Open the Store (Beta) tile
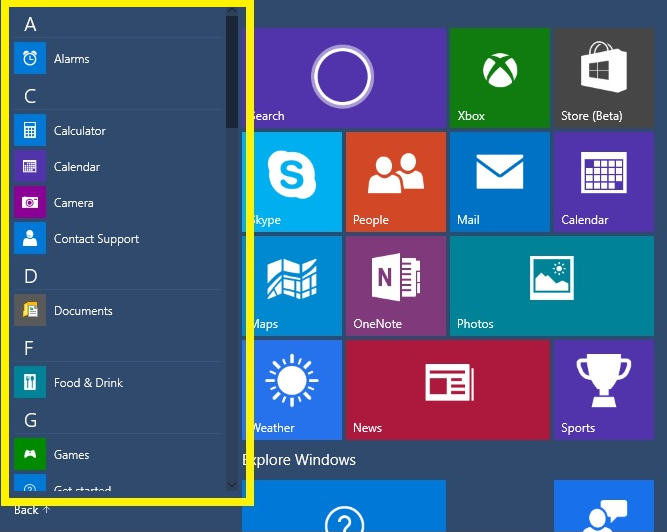The image size is (667, 532). click(x=604, y=78)
